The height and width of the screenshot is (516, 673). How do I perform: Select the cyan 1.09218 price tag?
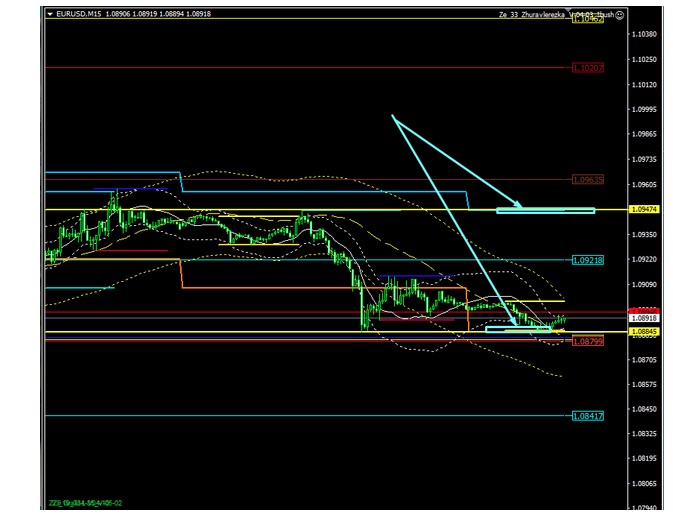[587, 260]
